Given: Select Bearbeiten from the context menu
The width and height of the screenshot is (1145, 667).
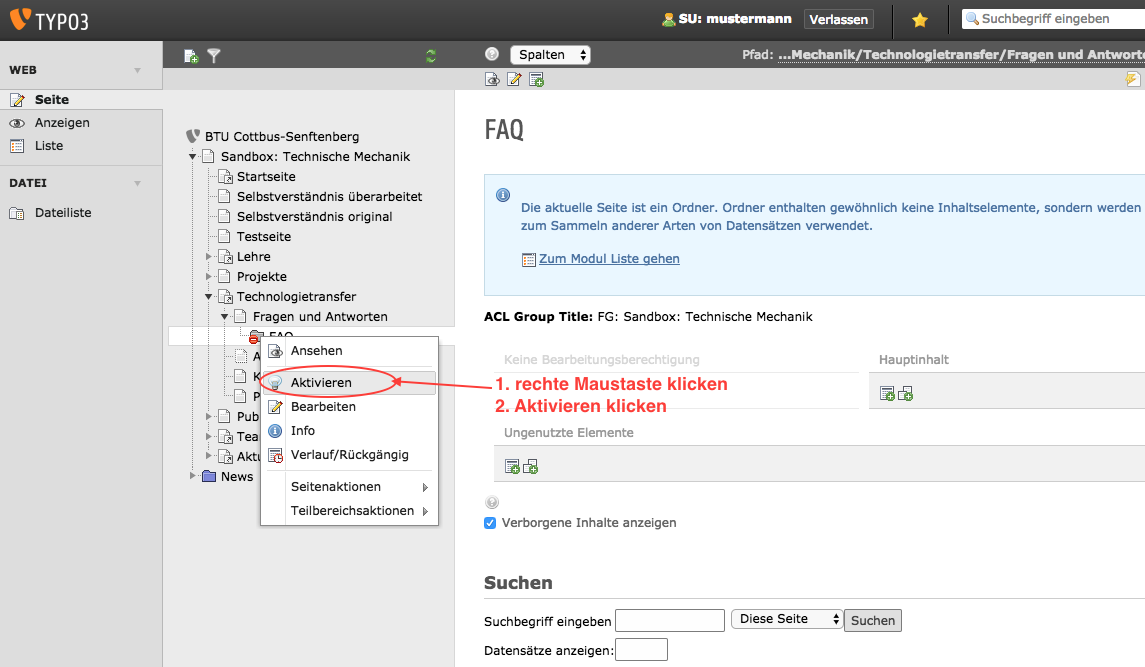Looking at the screenshot, I should click(323, 407).
